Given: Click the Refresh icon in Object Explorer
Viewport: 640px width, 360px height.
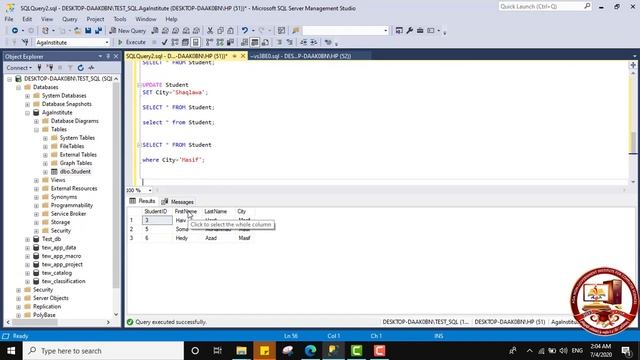Looking at the screenshot, I should click(x=81, y=68).
